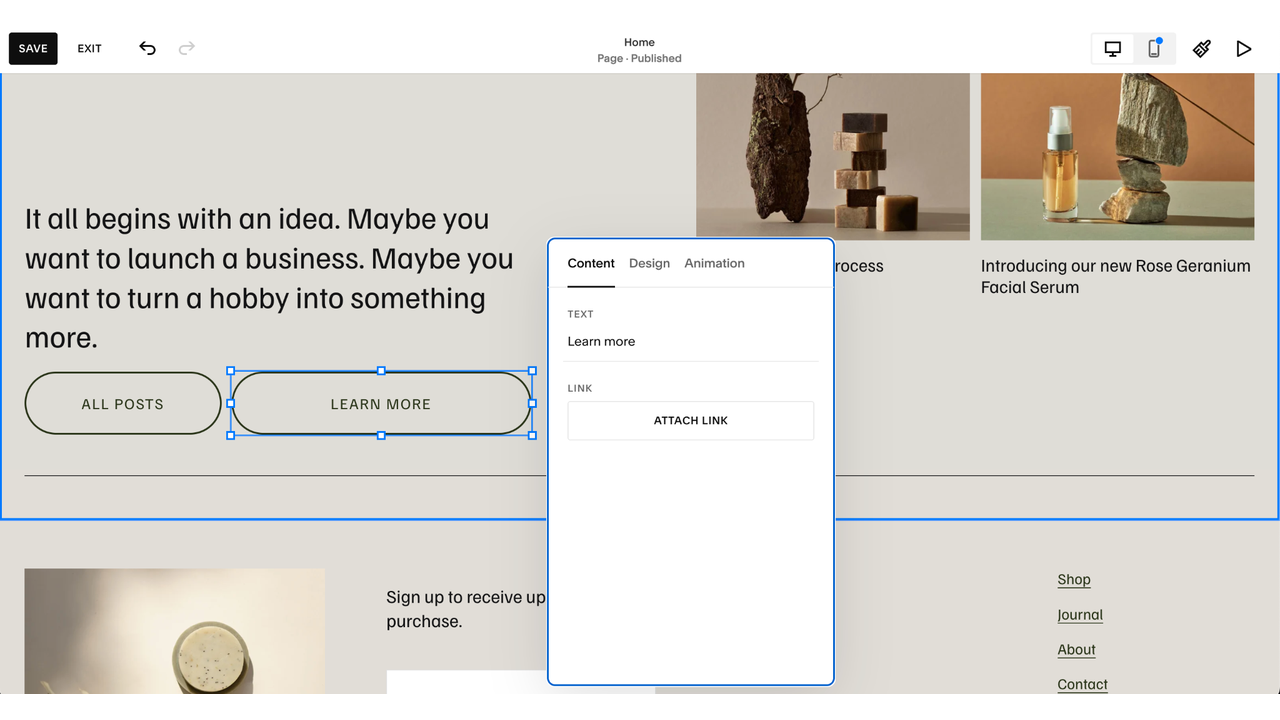The height and width of the screenshot is (720, 1280).
Task: Click the footer soap product image
Action: pyautogui.click(x=175, y=631)
